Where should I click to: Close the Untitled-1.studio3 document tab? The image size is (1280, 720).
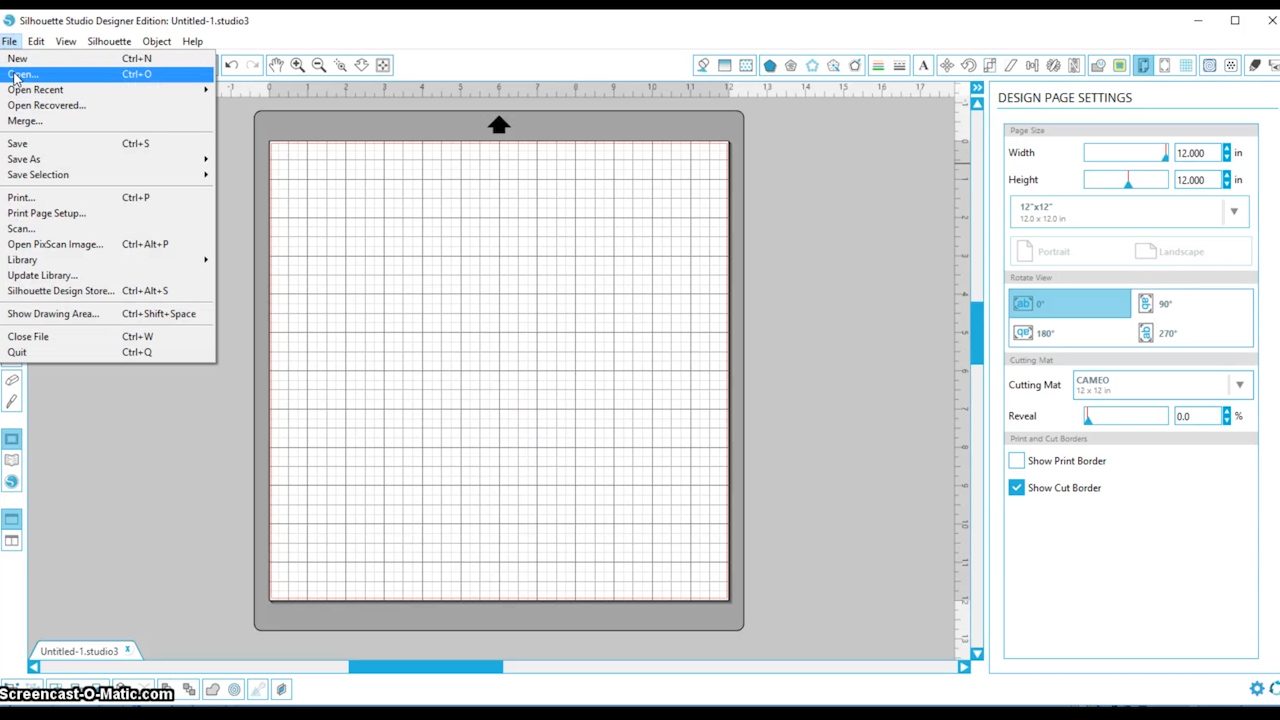pyautogui.click(x=127, y=651)
